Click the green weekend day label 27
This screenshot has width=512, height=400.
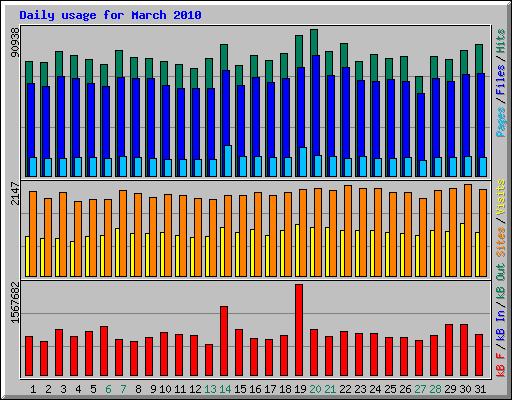(420, 389)
